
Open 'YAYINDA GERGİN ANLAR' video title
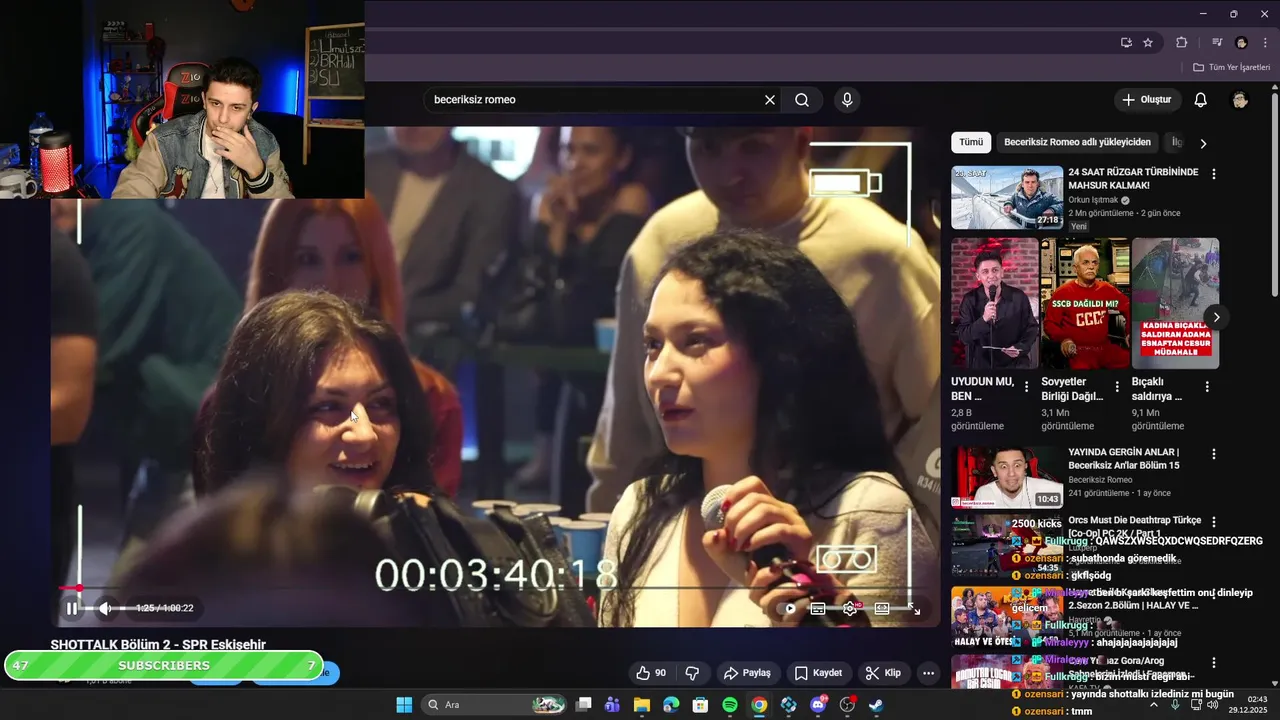(x=1123, y=459)
